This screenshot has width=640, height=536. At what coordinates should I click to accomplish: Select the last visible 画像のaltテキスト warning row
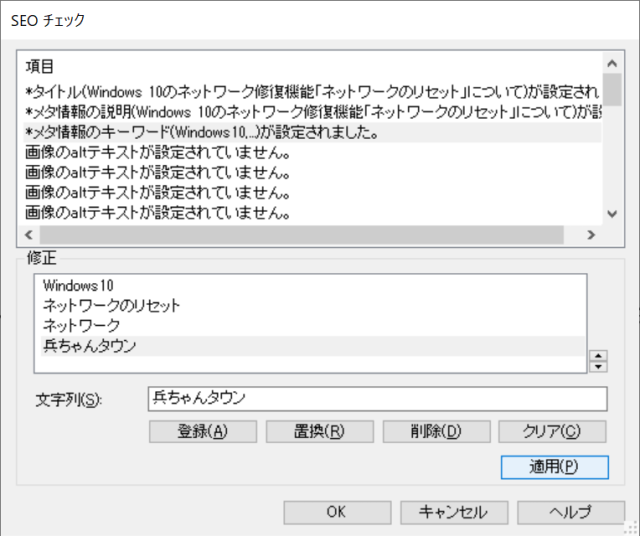click(312, 213)
